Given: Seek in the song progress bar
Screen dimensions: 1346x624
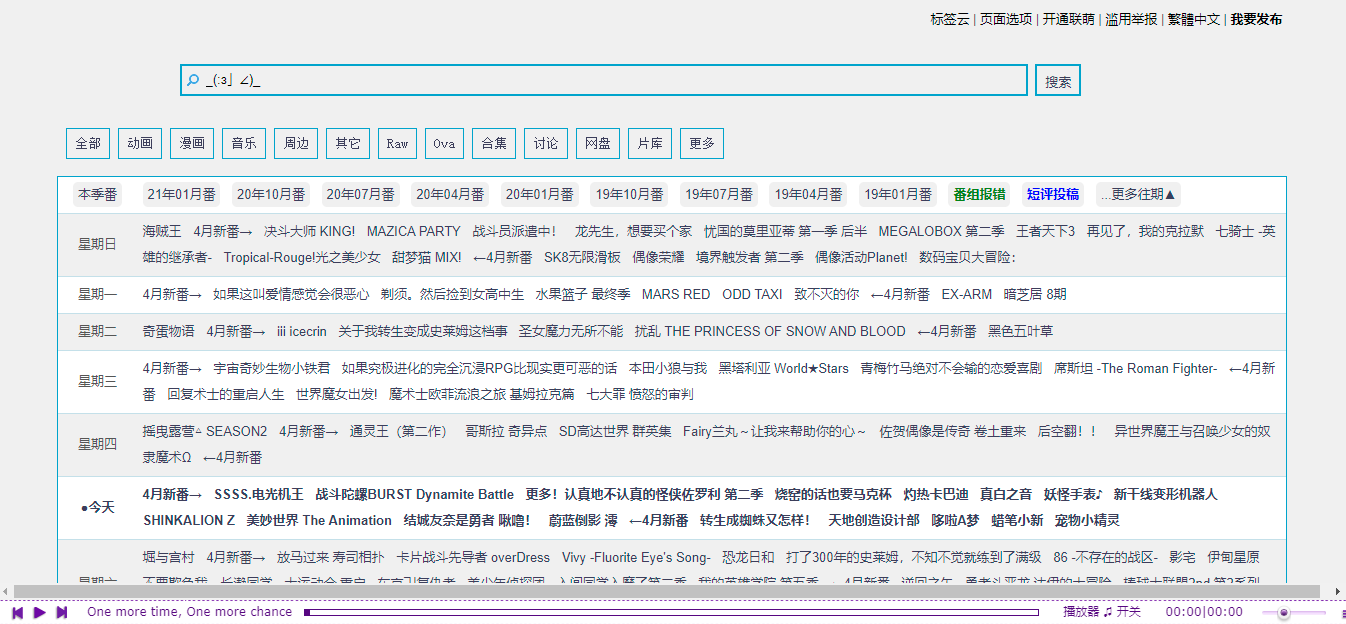Looking at the screenshot, I should point(671,612).
